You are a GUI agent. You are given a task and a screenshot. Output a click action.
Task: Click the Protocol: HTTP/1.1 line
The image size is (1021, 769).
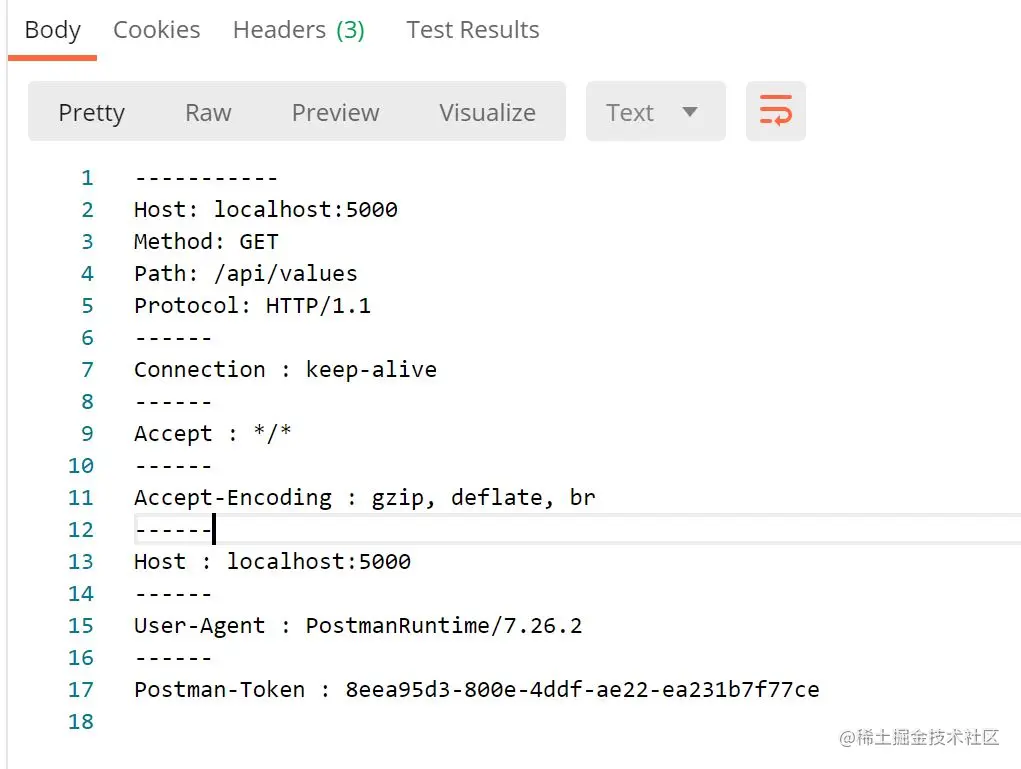(x=252, y=306)
